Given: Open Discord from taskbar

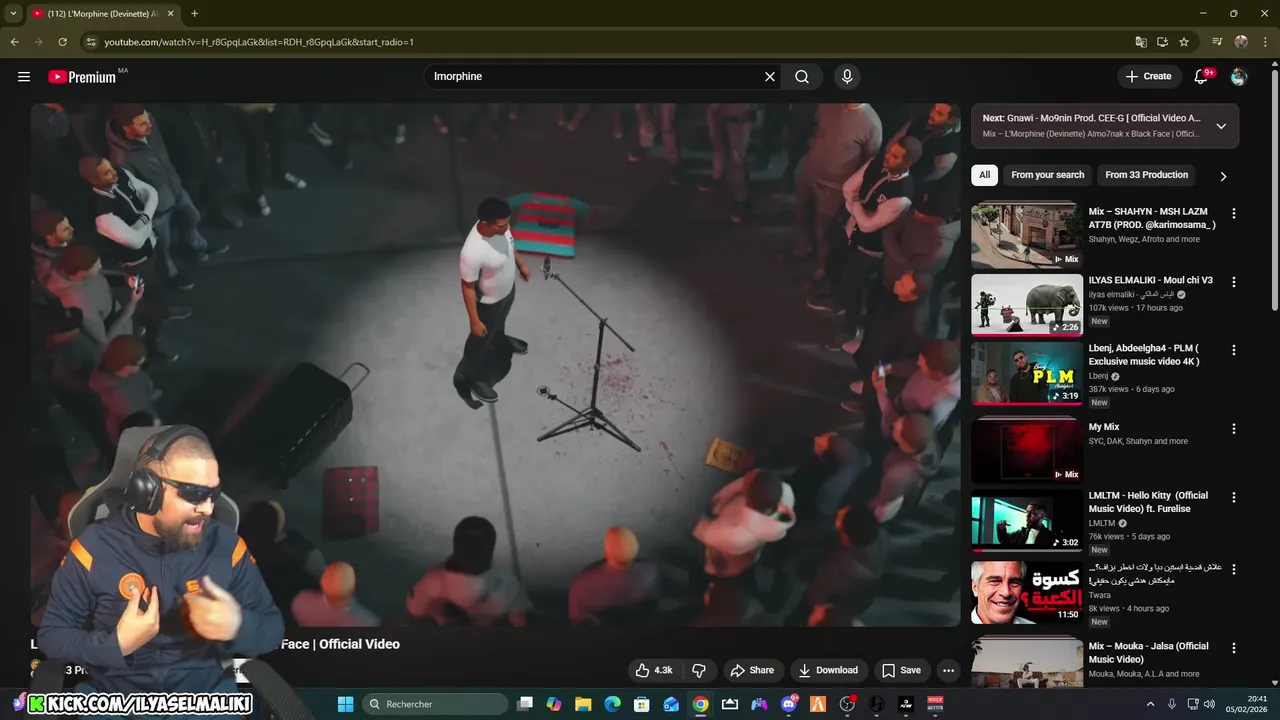Looking at the screenshot, I should coord(789,704).
